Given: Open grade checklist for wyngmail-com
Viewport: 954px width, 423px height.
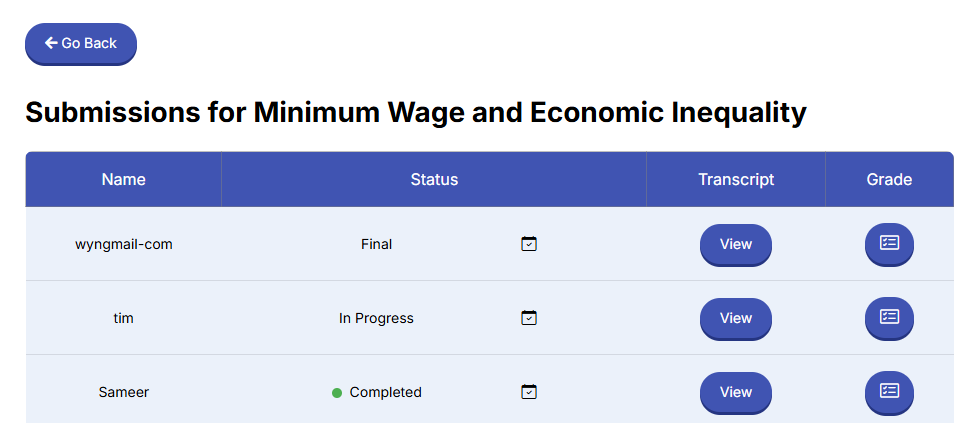Looking at the screenshot, I should click(889, 244).
